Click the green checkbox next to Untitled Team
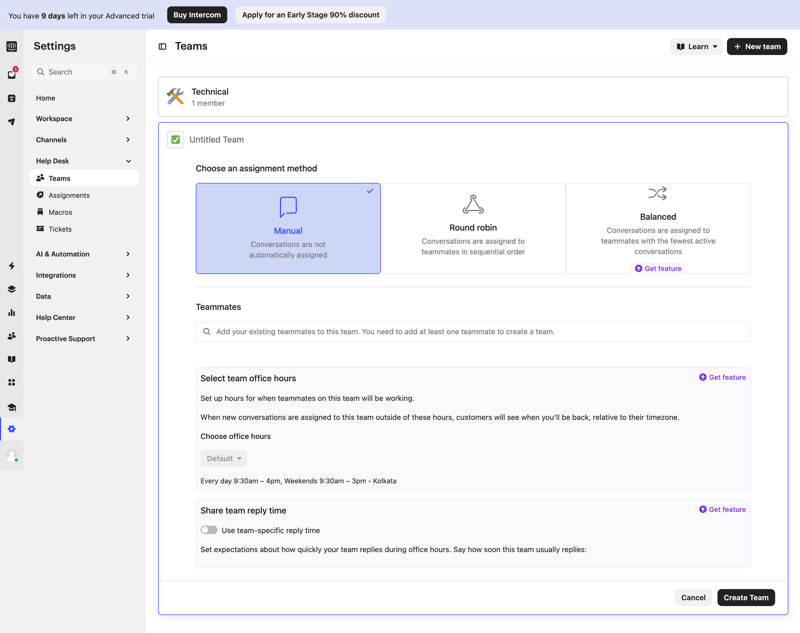Viewport: 800px width, 633px height. click(x=174, y=139)
